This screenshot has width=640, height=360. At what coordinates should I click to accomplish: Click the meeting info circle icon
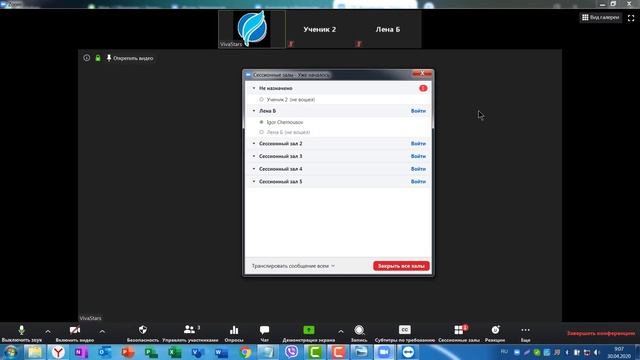coord(87,58)
